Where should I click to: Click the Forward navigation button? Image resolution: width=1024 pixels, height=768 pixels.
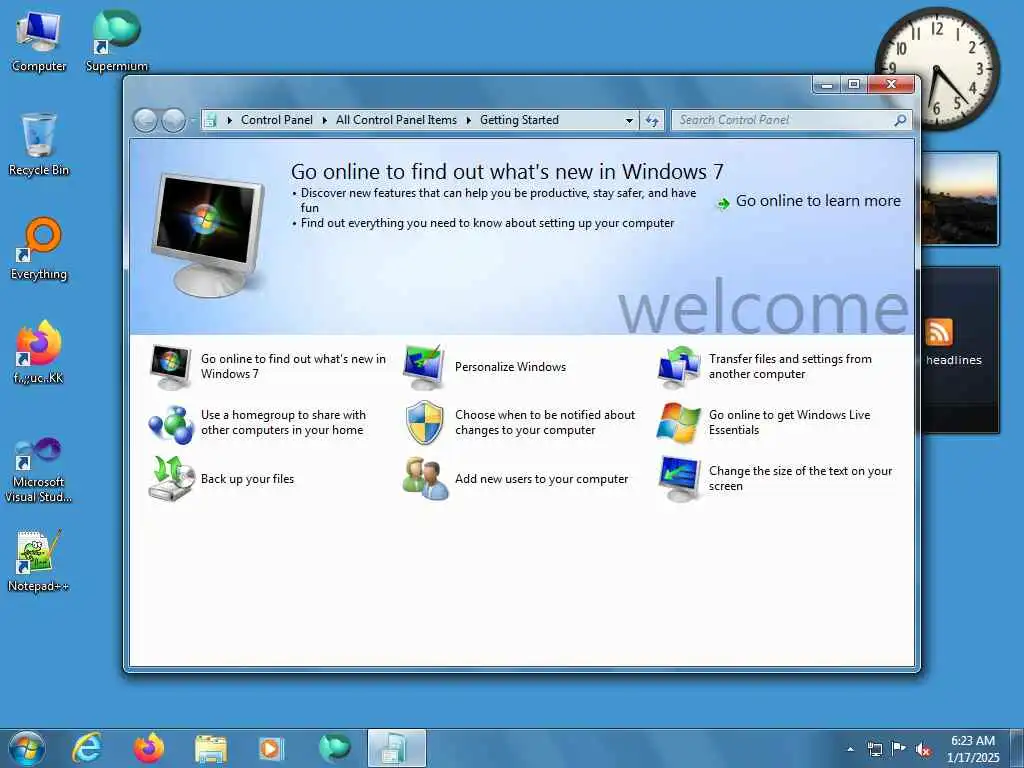point(173,120)
